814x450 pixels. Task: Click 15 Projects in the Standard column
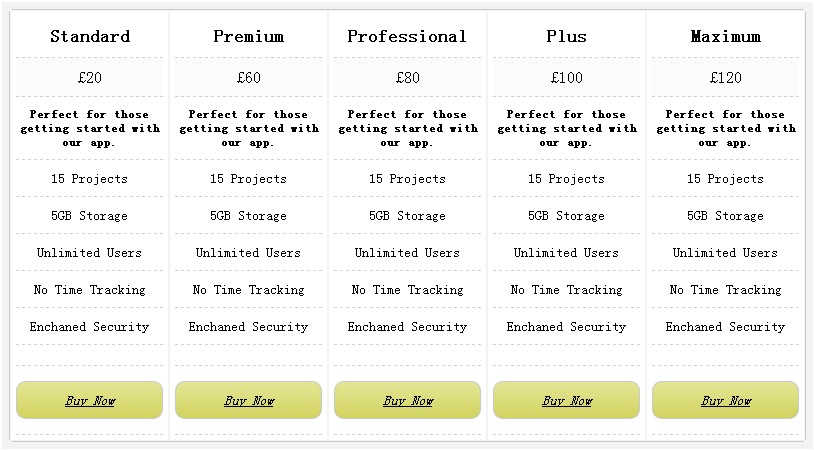click(x=90, y=179)
